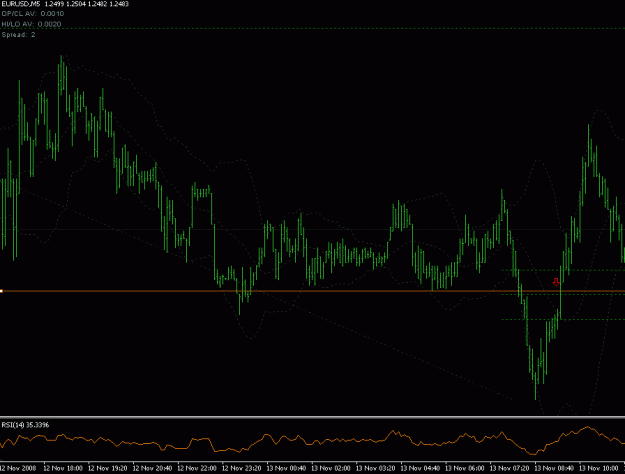Viewport: 625px width, 474px height.
Task: Click the 'HI/LO AV: 0.0020' label
Action: [31, 24]
